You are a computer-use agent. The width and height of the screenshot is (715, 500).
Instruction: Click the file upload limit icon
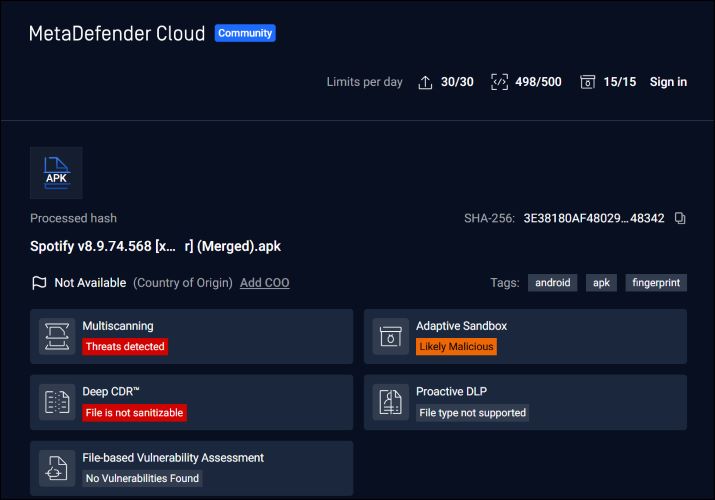425,82
